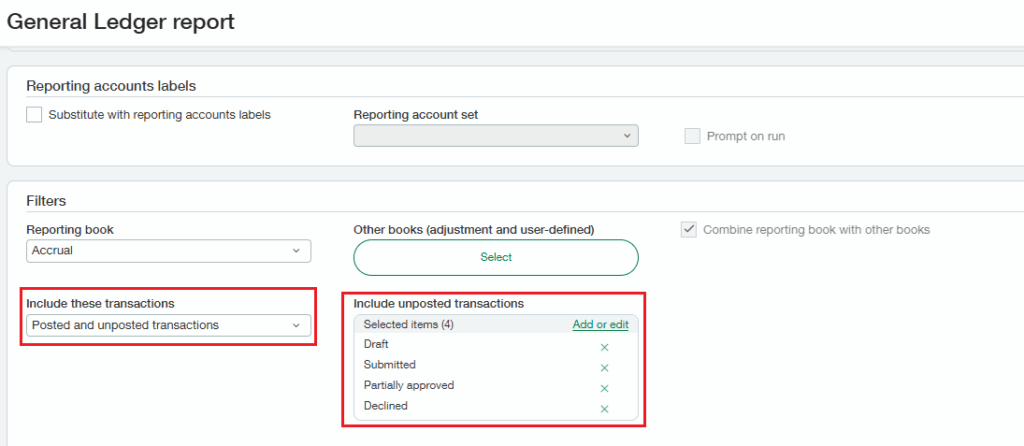Remove Submitted using its X icon
1024x446 pixels.
tap(604, 368)
